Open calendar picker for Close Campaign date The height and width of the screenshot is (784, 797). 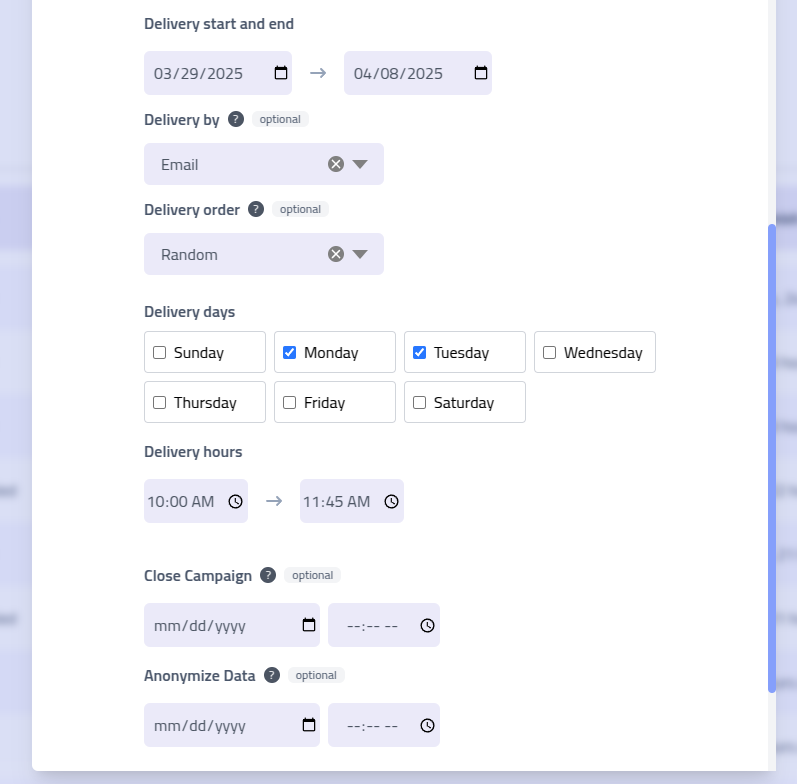[309, 625]
